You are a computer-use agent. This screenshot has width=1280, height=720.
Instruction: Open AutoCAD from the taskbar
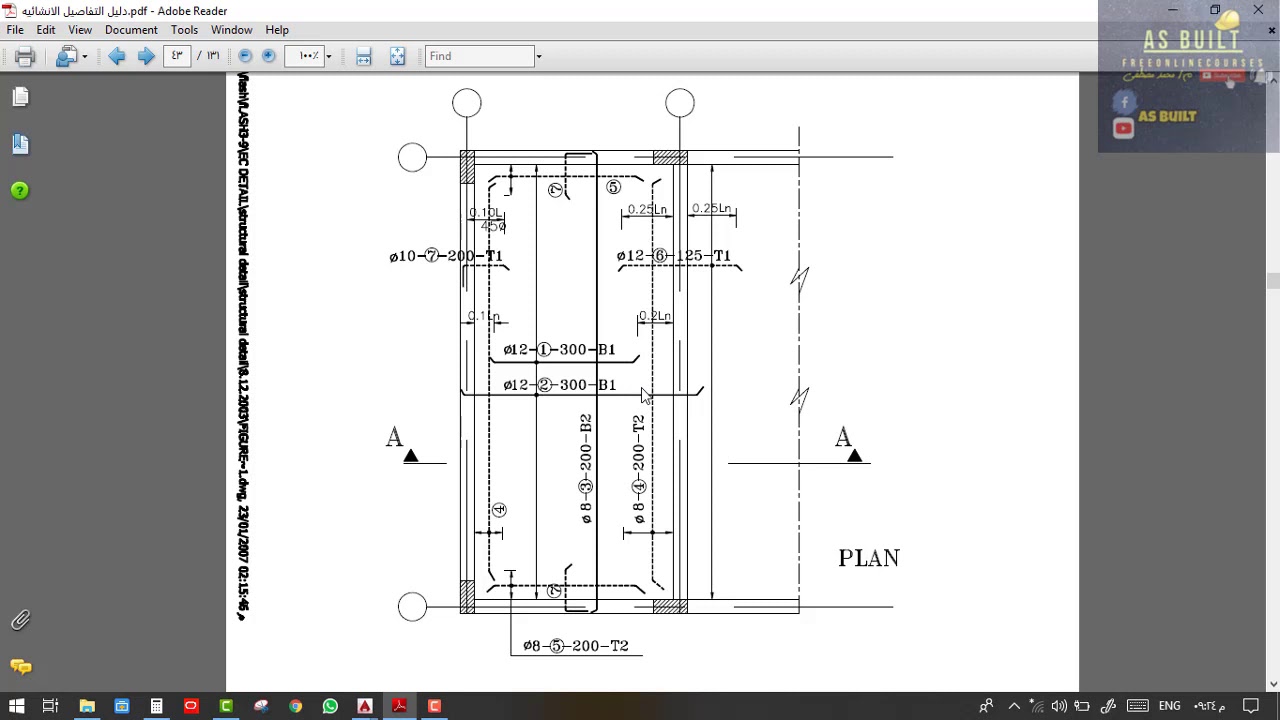click(365, 706)
